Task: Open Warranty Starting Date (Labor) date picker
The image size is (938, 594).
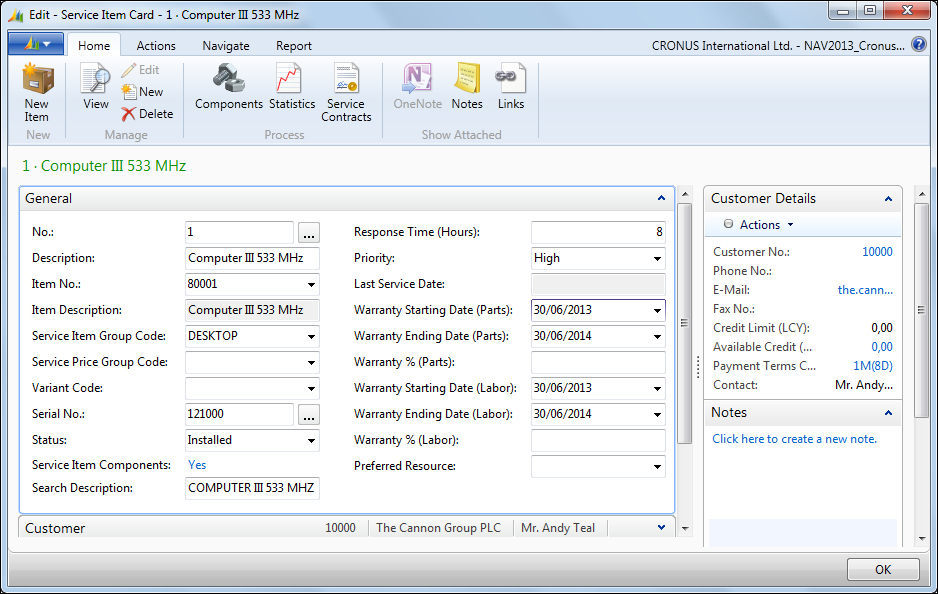Action: pyautogui.click(x=657, y=389)
